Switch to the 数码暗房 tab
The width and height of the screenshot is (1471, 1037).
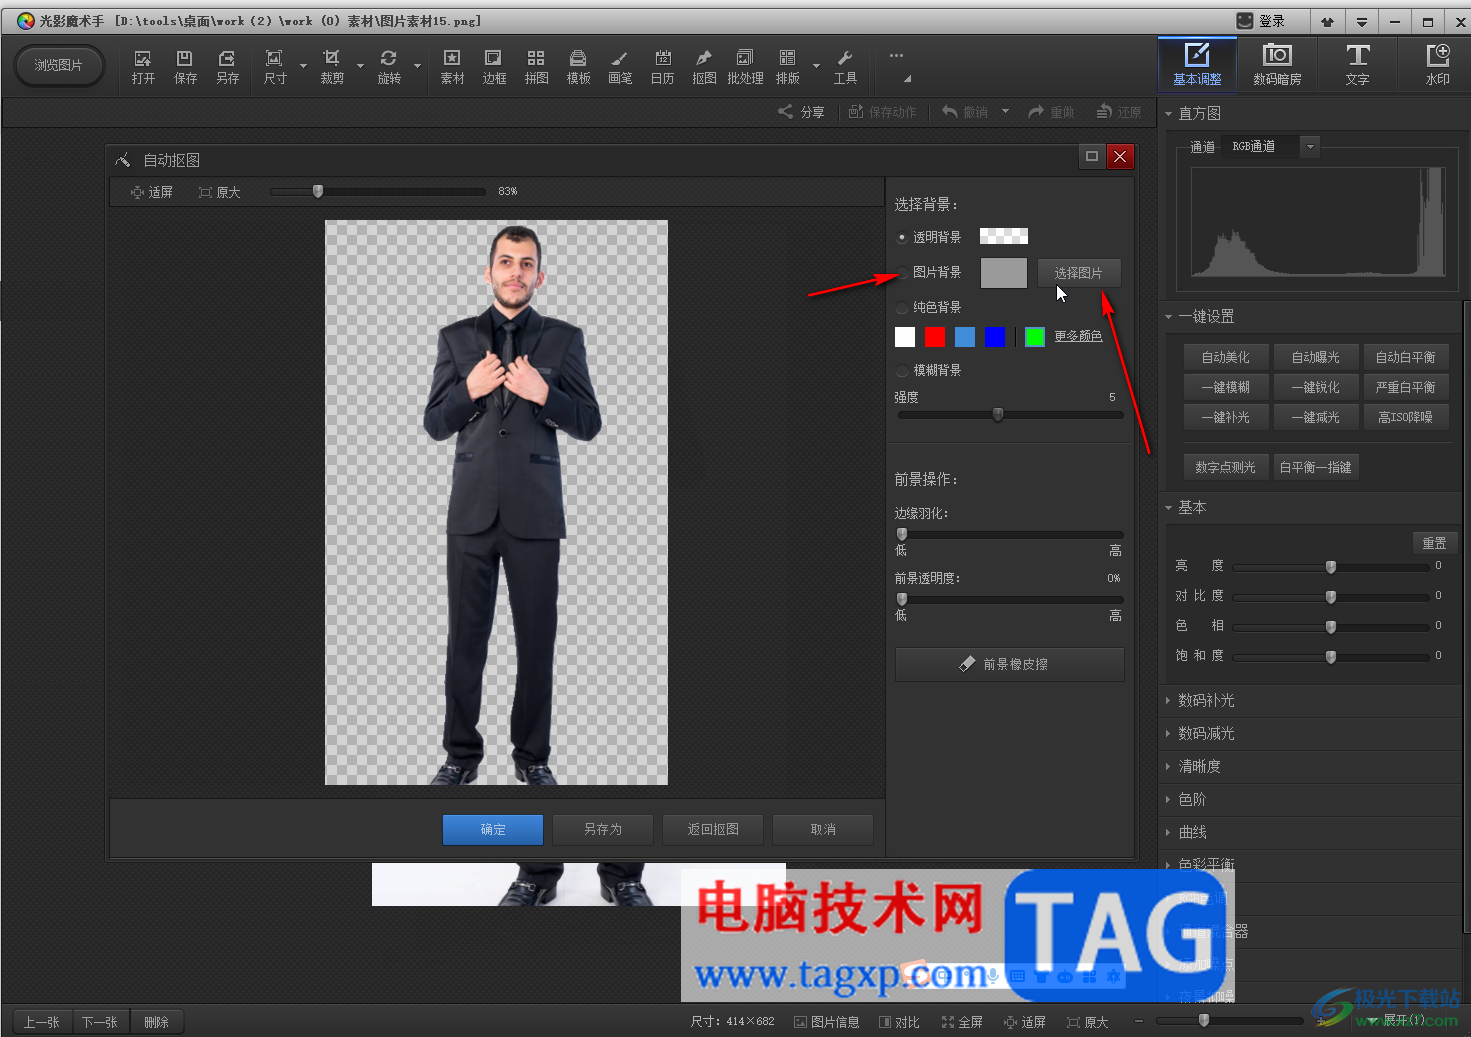point(1277,64)
